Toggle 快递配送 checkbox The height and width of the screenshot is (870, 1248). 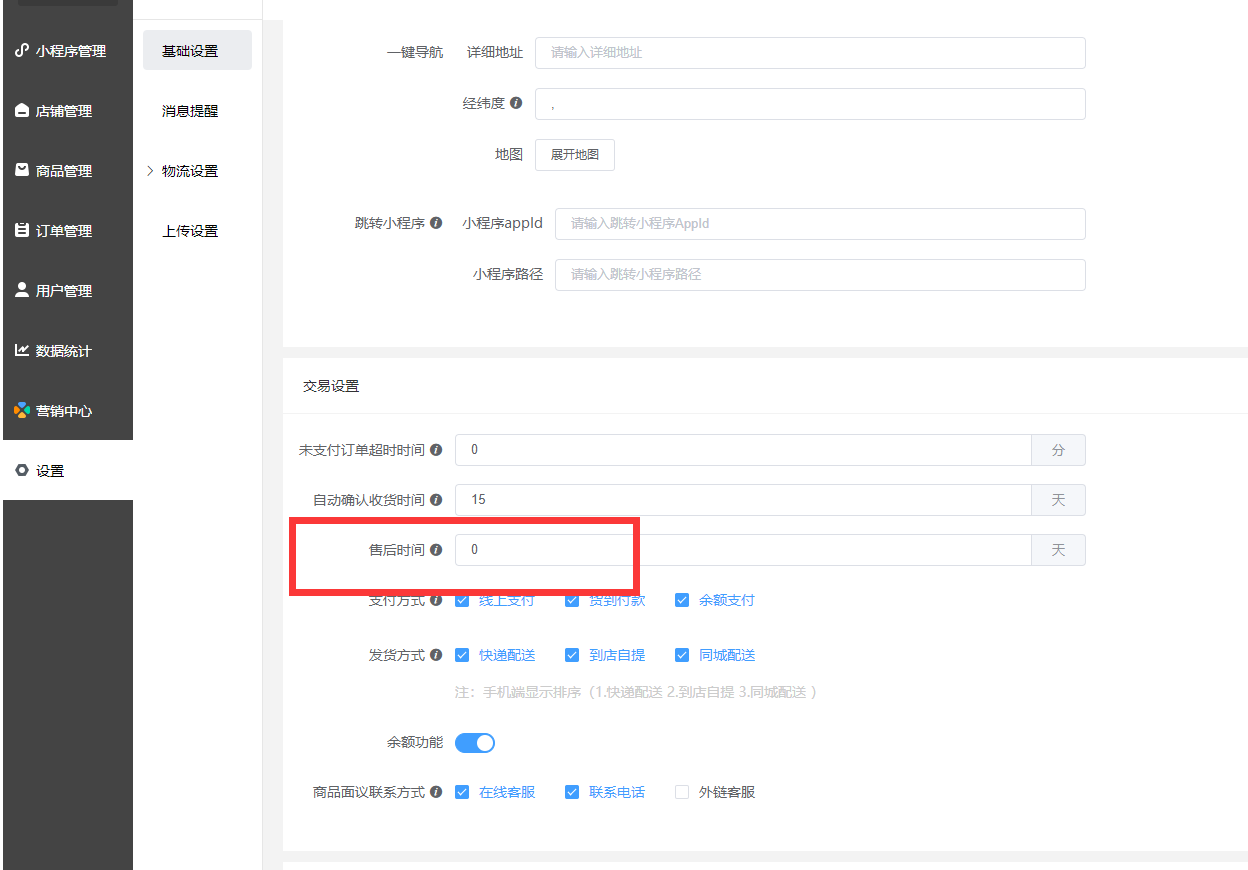462,655
